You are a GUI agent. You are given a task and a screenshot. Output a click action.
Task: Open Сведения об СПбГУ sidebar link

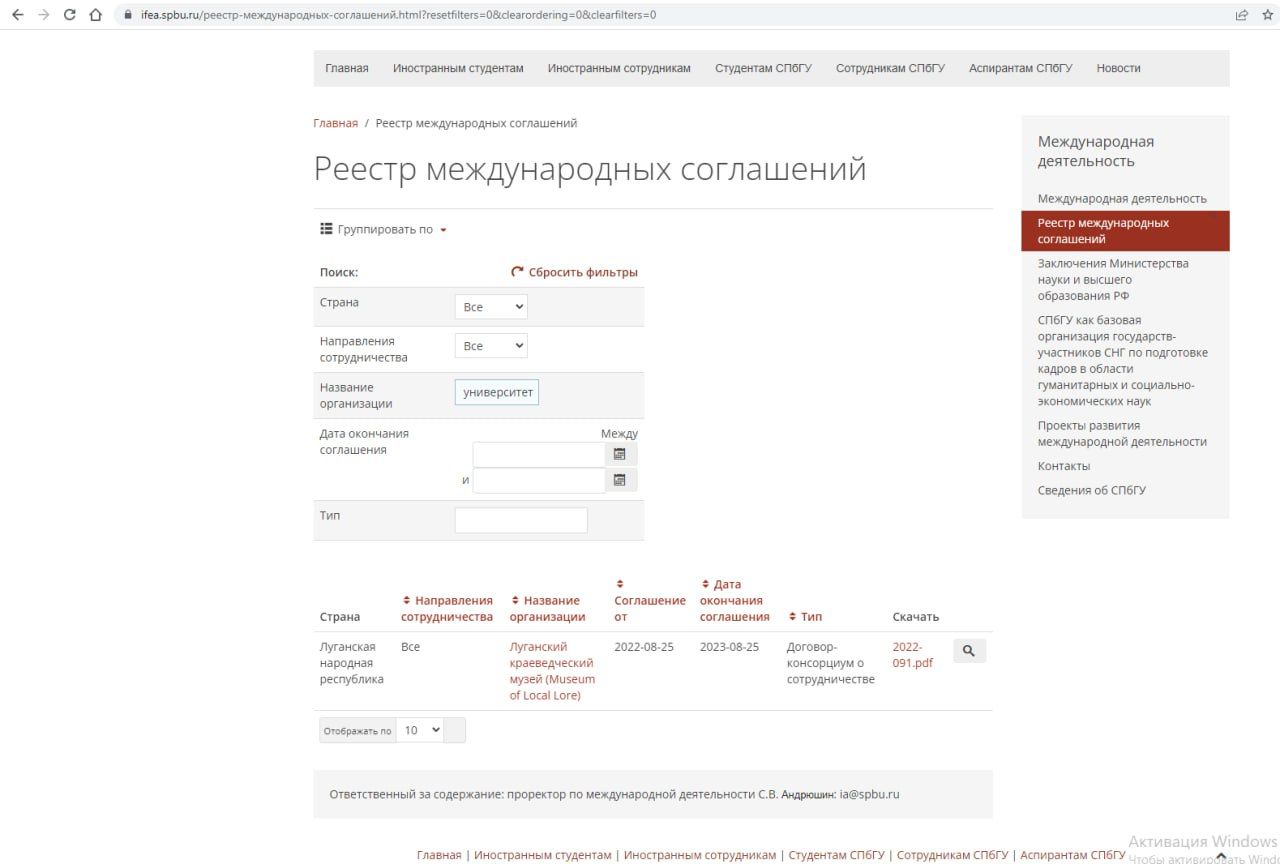[1092, 490]
